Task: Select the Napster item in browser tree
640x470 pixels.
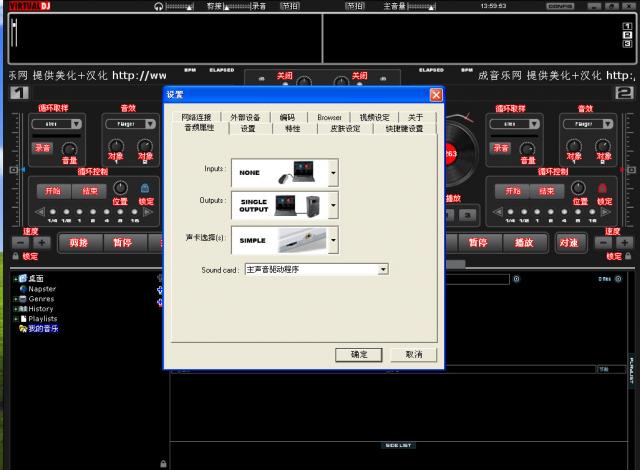Action: (x=42, y=289)
